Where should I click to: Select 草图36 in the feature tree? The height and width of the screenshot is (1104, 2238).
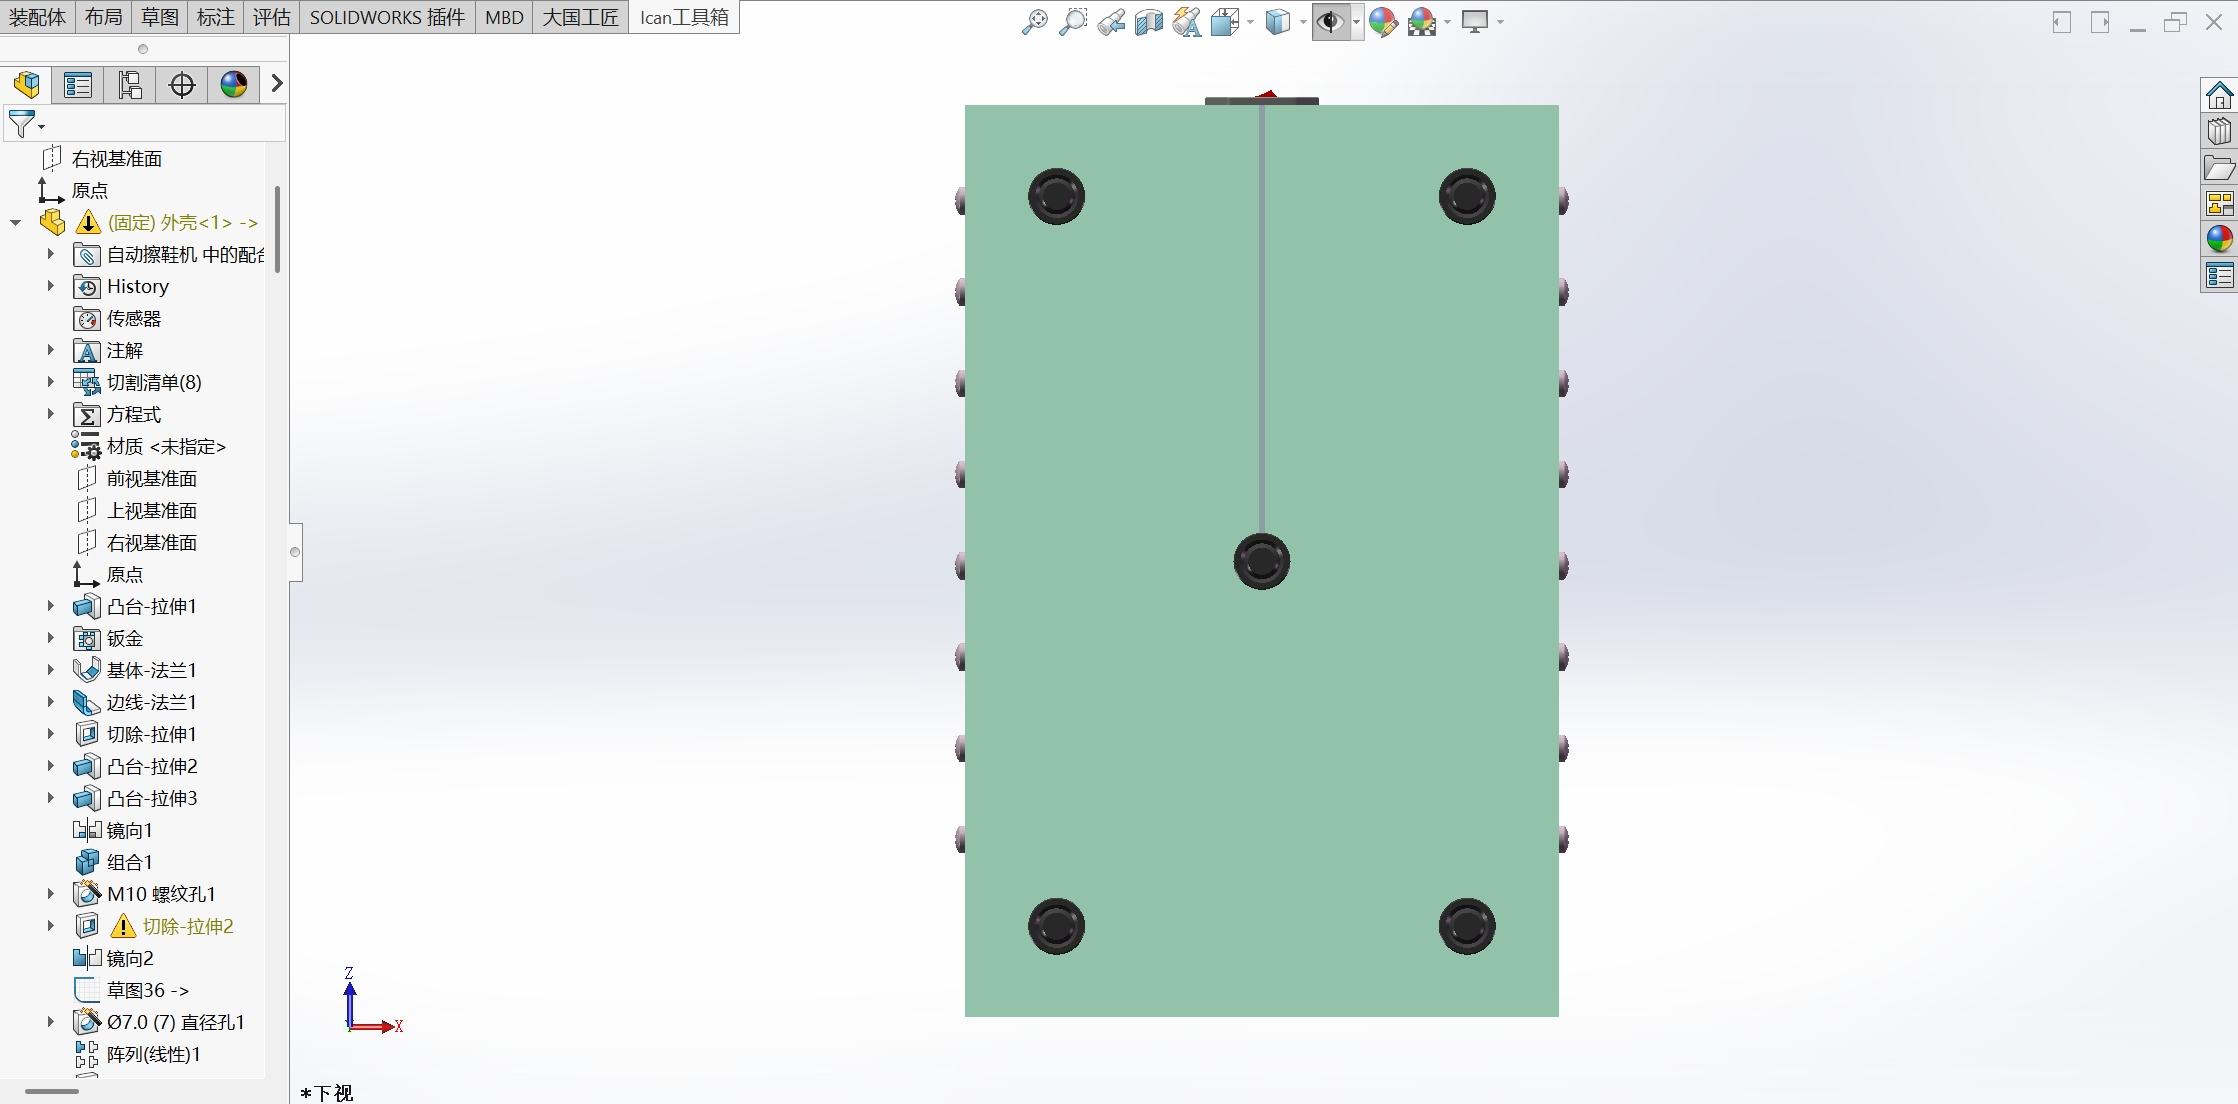(x=141, y=990)
